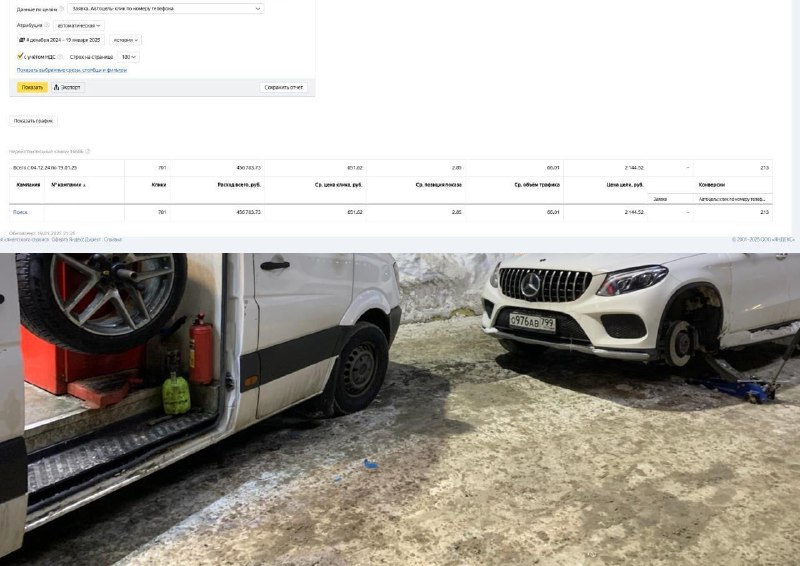Click help icon next to 'с учётом НДС'

[60, 57]
